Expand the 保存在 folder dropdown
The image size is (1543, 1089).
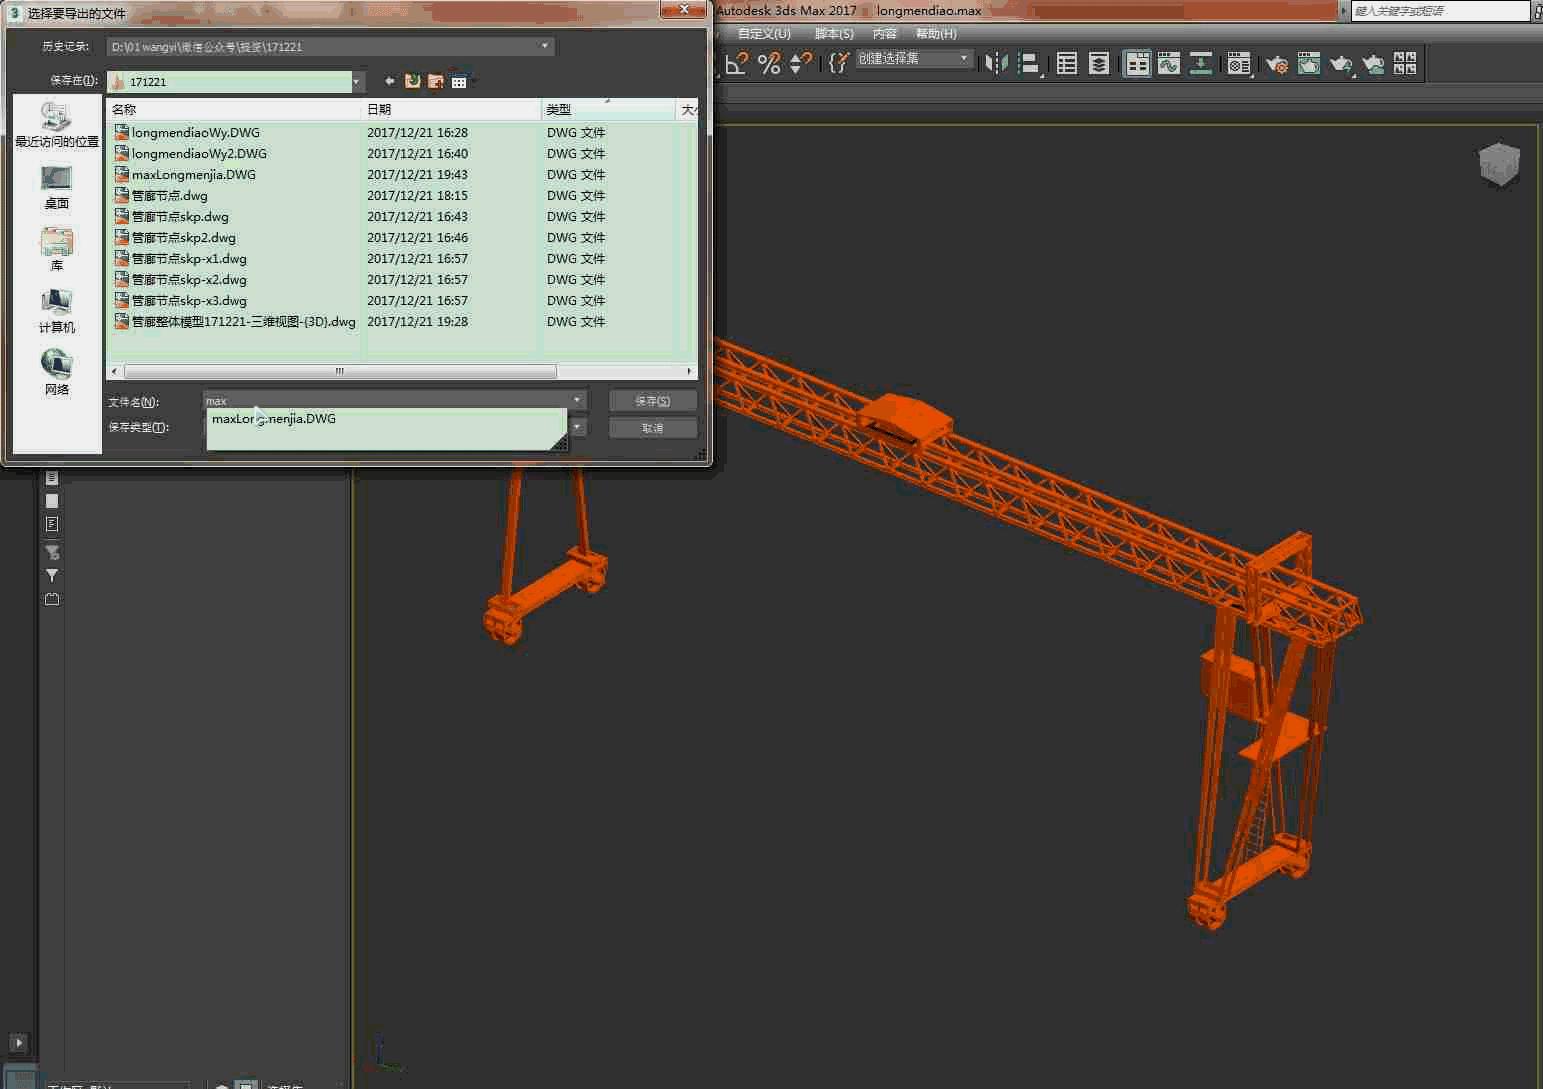point(357,81)
